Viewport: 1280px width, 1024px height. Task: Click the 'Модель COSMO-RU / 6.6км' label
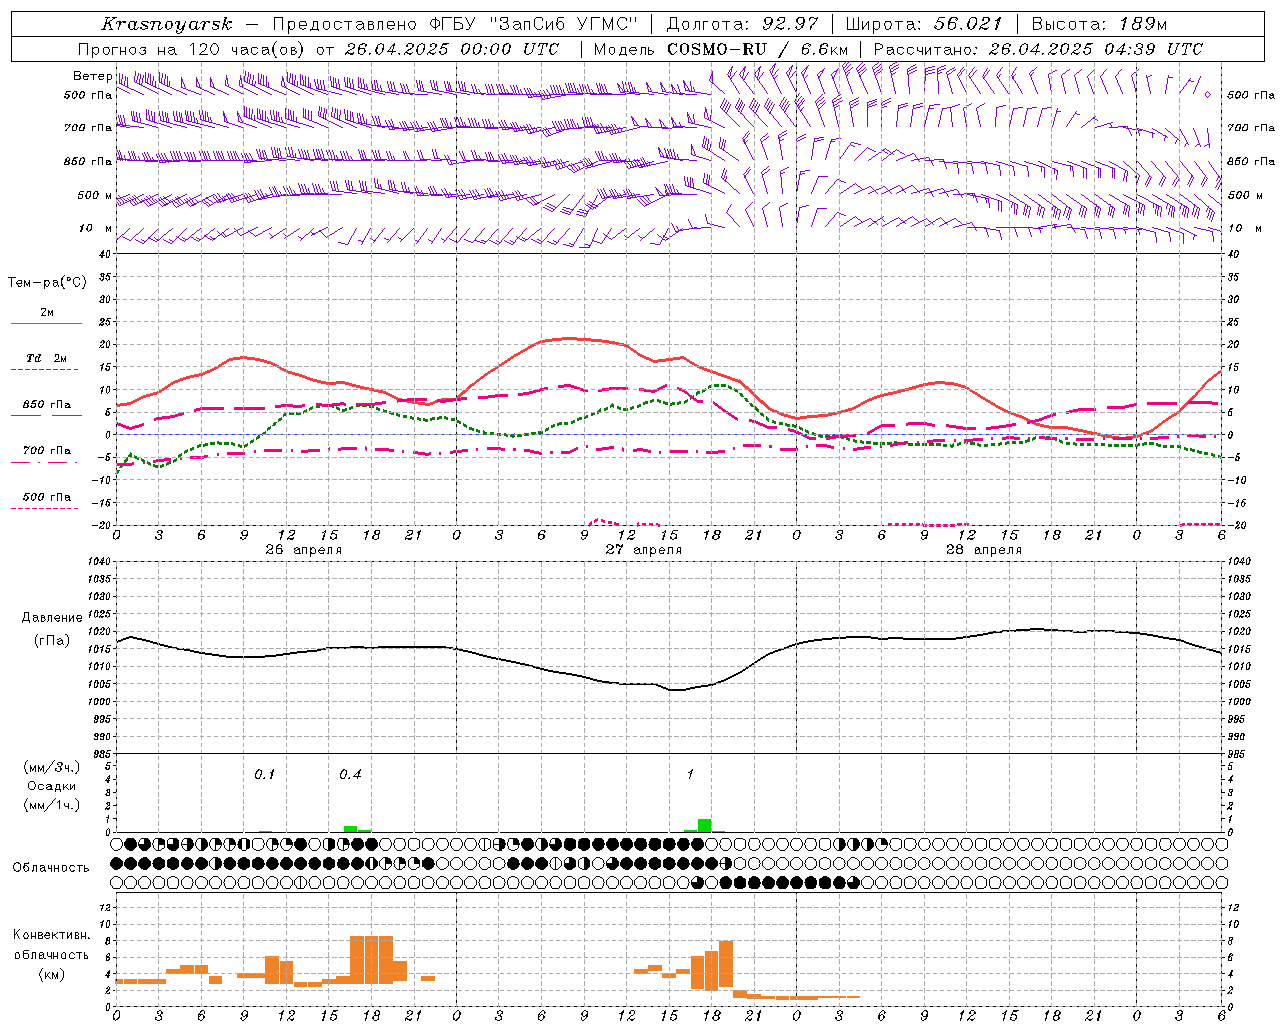[x=721, y=49]
